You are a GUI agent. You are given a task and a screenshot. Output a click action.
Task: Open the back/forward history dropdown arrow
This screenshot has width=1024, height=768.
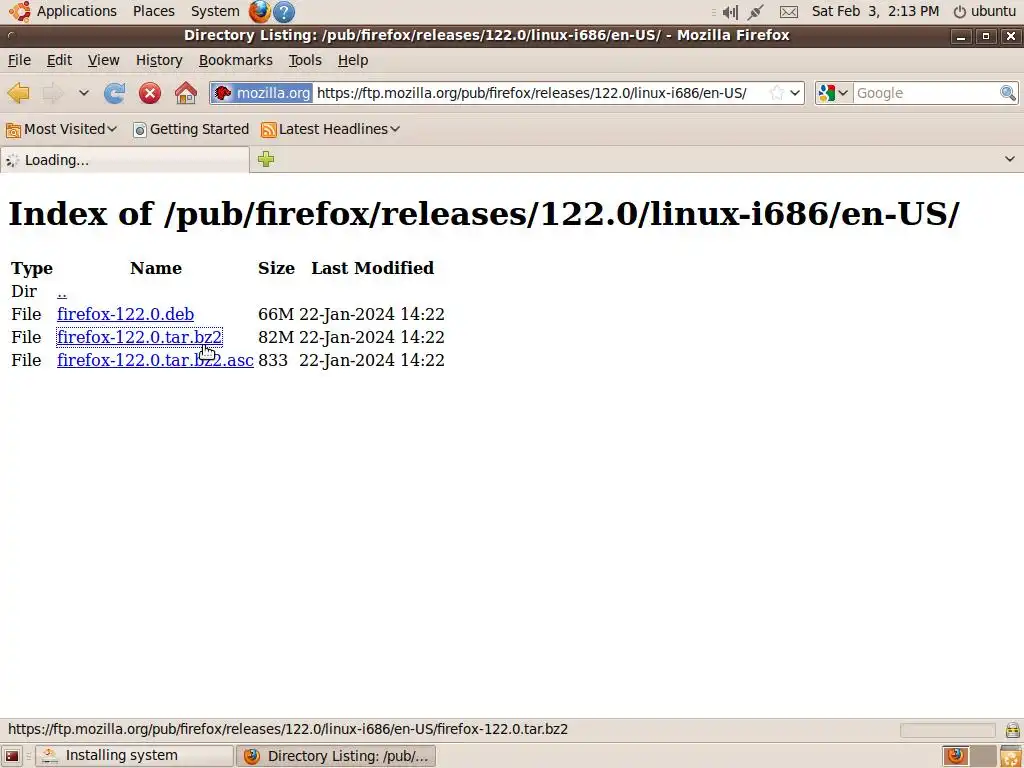click(84, 93)
